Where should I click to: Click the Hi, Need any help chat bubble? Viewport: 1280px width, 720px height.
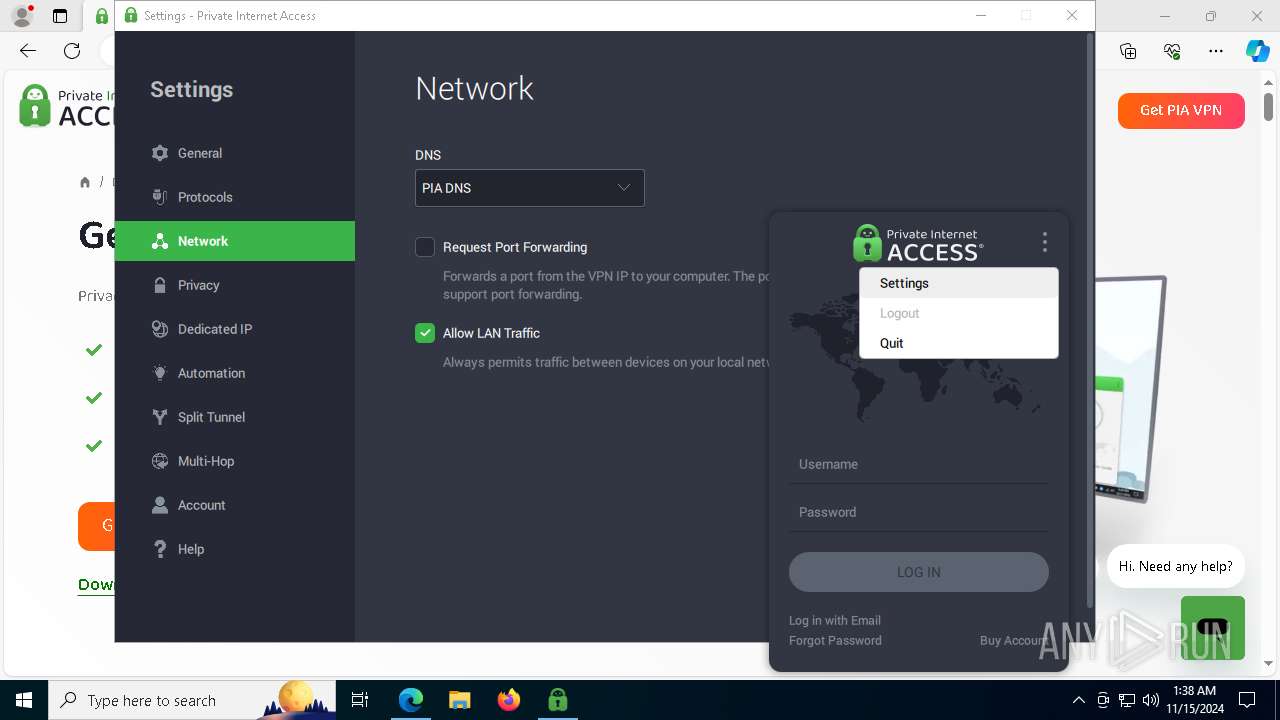pos(1175,566)
